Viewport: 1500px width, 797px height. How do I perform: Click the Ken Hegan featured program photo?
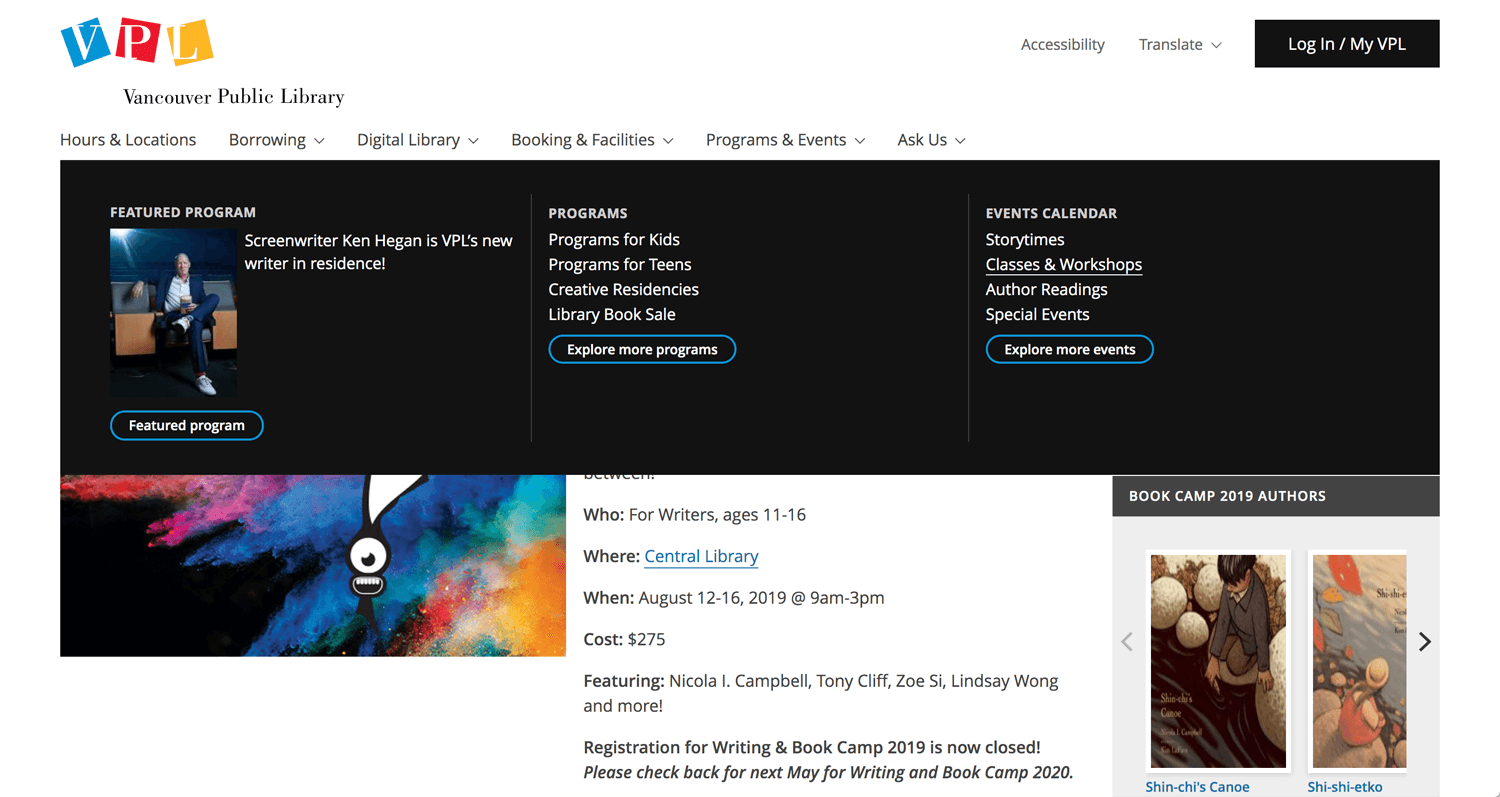173,313
